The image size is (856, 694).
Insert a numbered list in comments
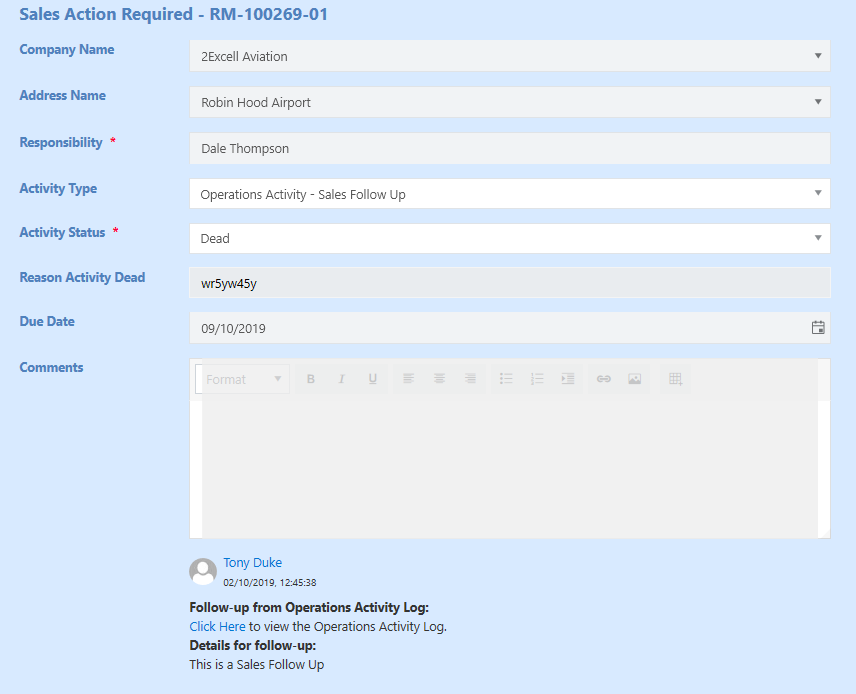coord(537,379)
